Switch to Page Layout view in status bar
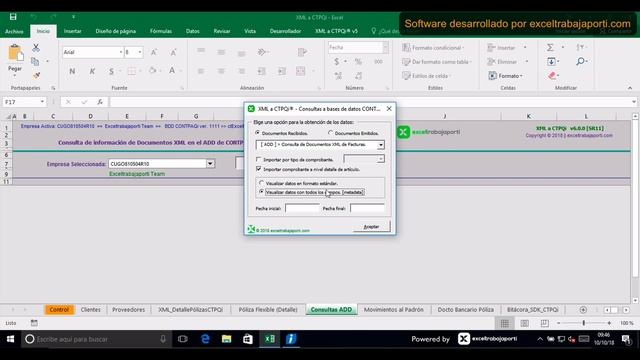This screenshot has height=360, width=640. click(x=524, y=323)
